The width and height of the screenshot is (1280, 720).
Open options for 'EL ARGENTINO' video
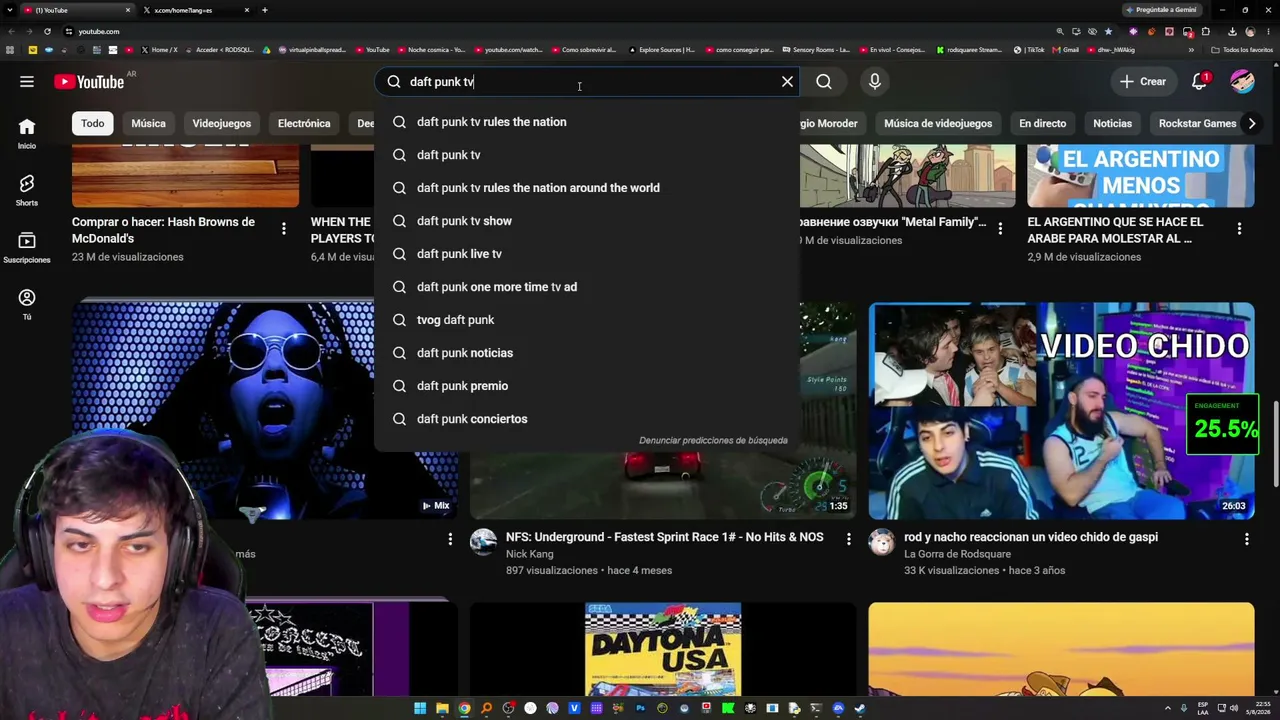(1239, 229)
